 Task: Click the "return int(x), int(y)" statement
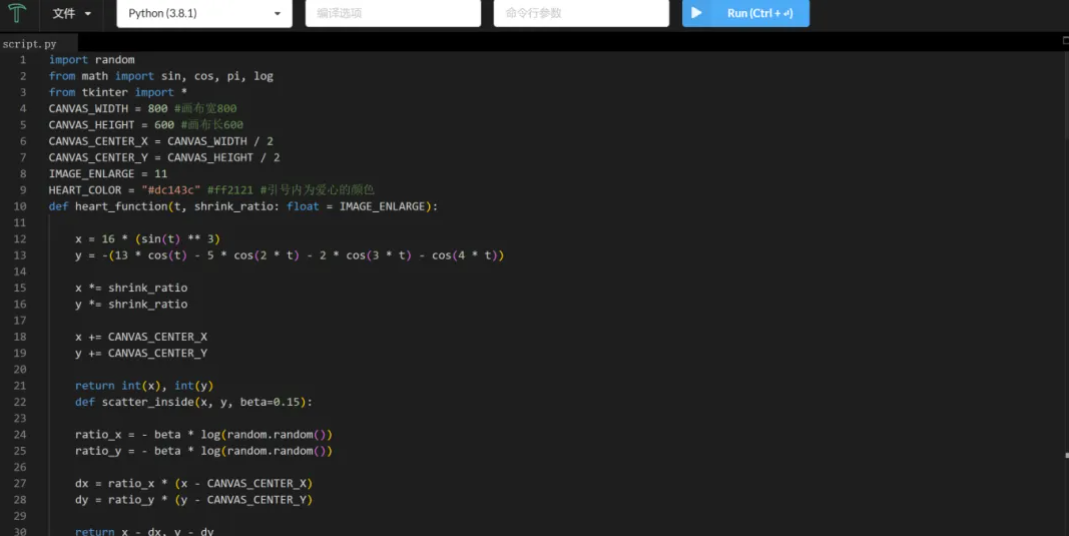[x=144, y=385]
